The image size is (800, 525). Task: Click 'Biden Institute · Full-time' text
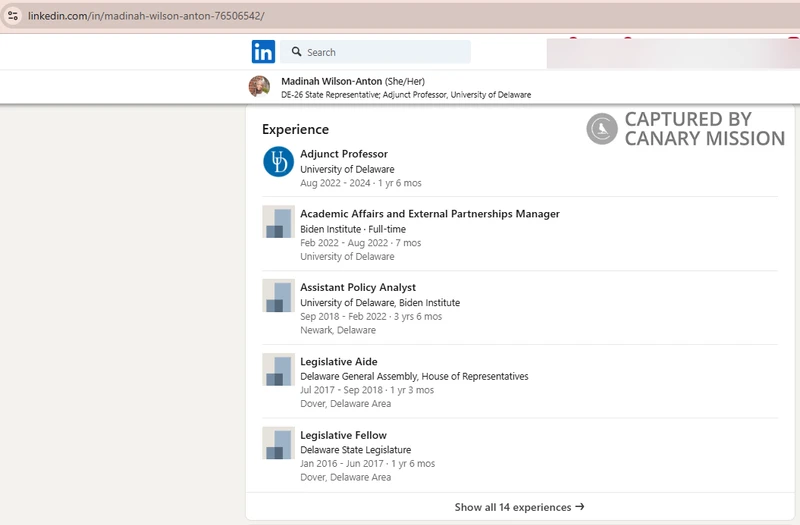click(x=353, y=229)
